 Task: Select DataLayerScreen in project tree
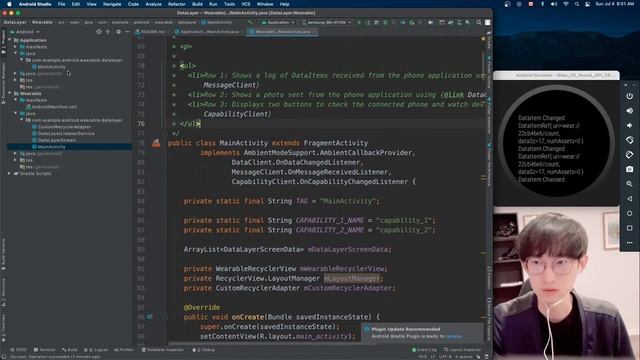[x=56, y=140]
